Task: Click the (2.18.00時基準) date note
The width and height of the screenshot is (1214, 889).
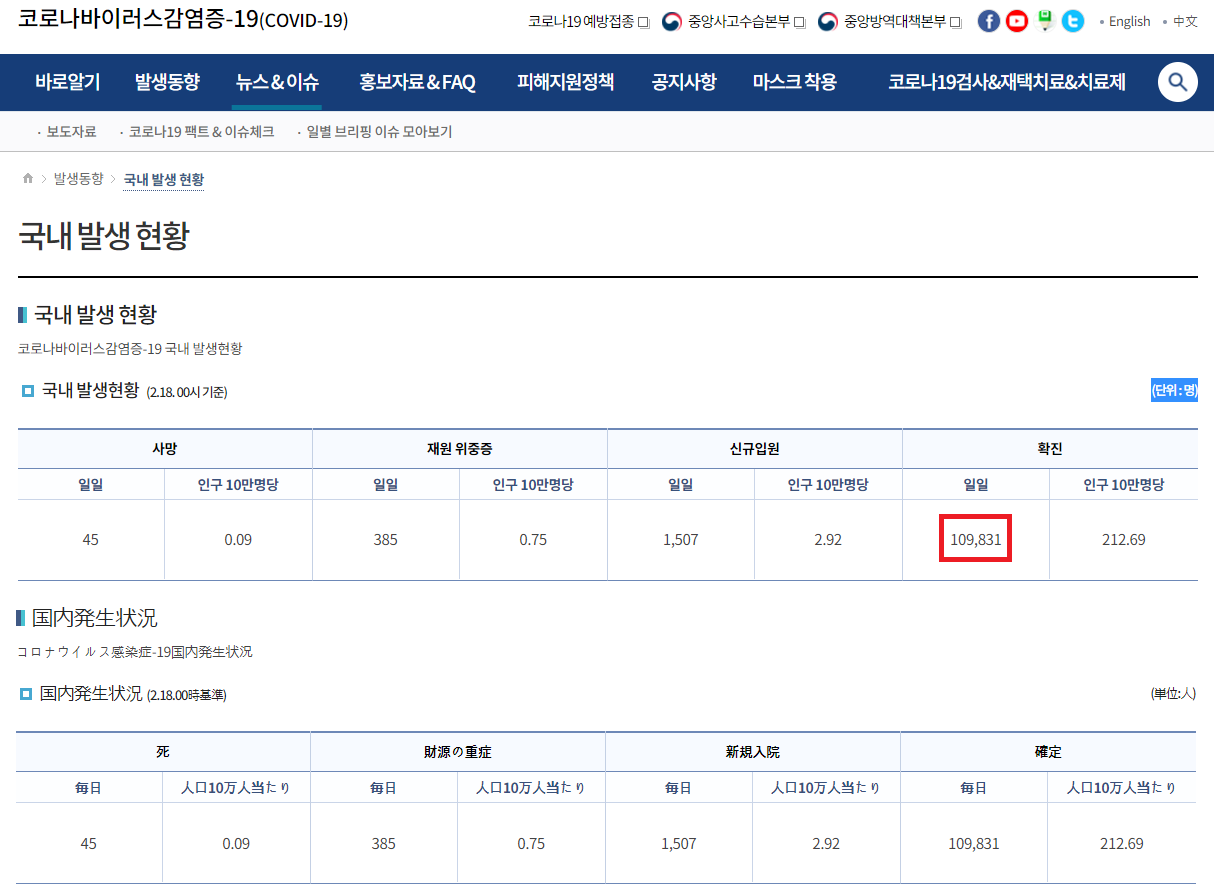Action: coord(187,695)
